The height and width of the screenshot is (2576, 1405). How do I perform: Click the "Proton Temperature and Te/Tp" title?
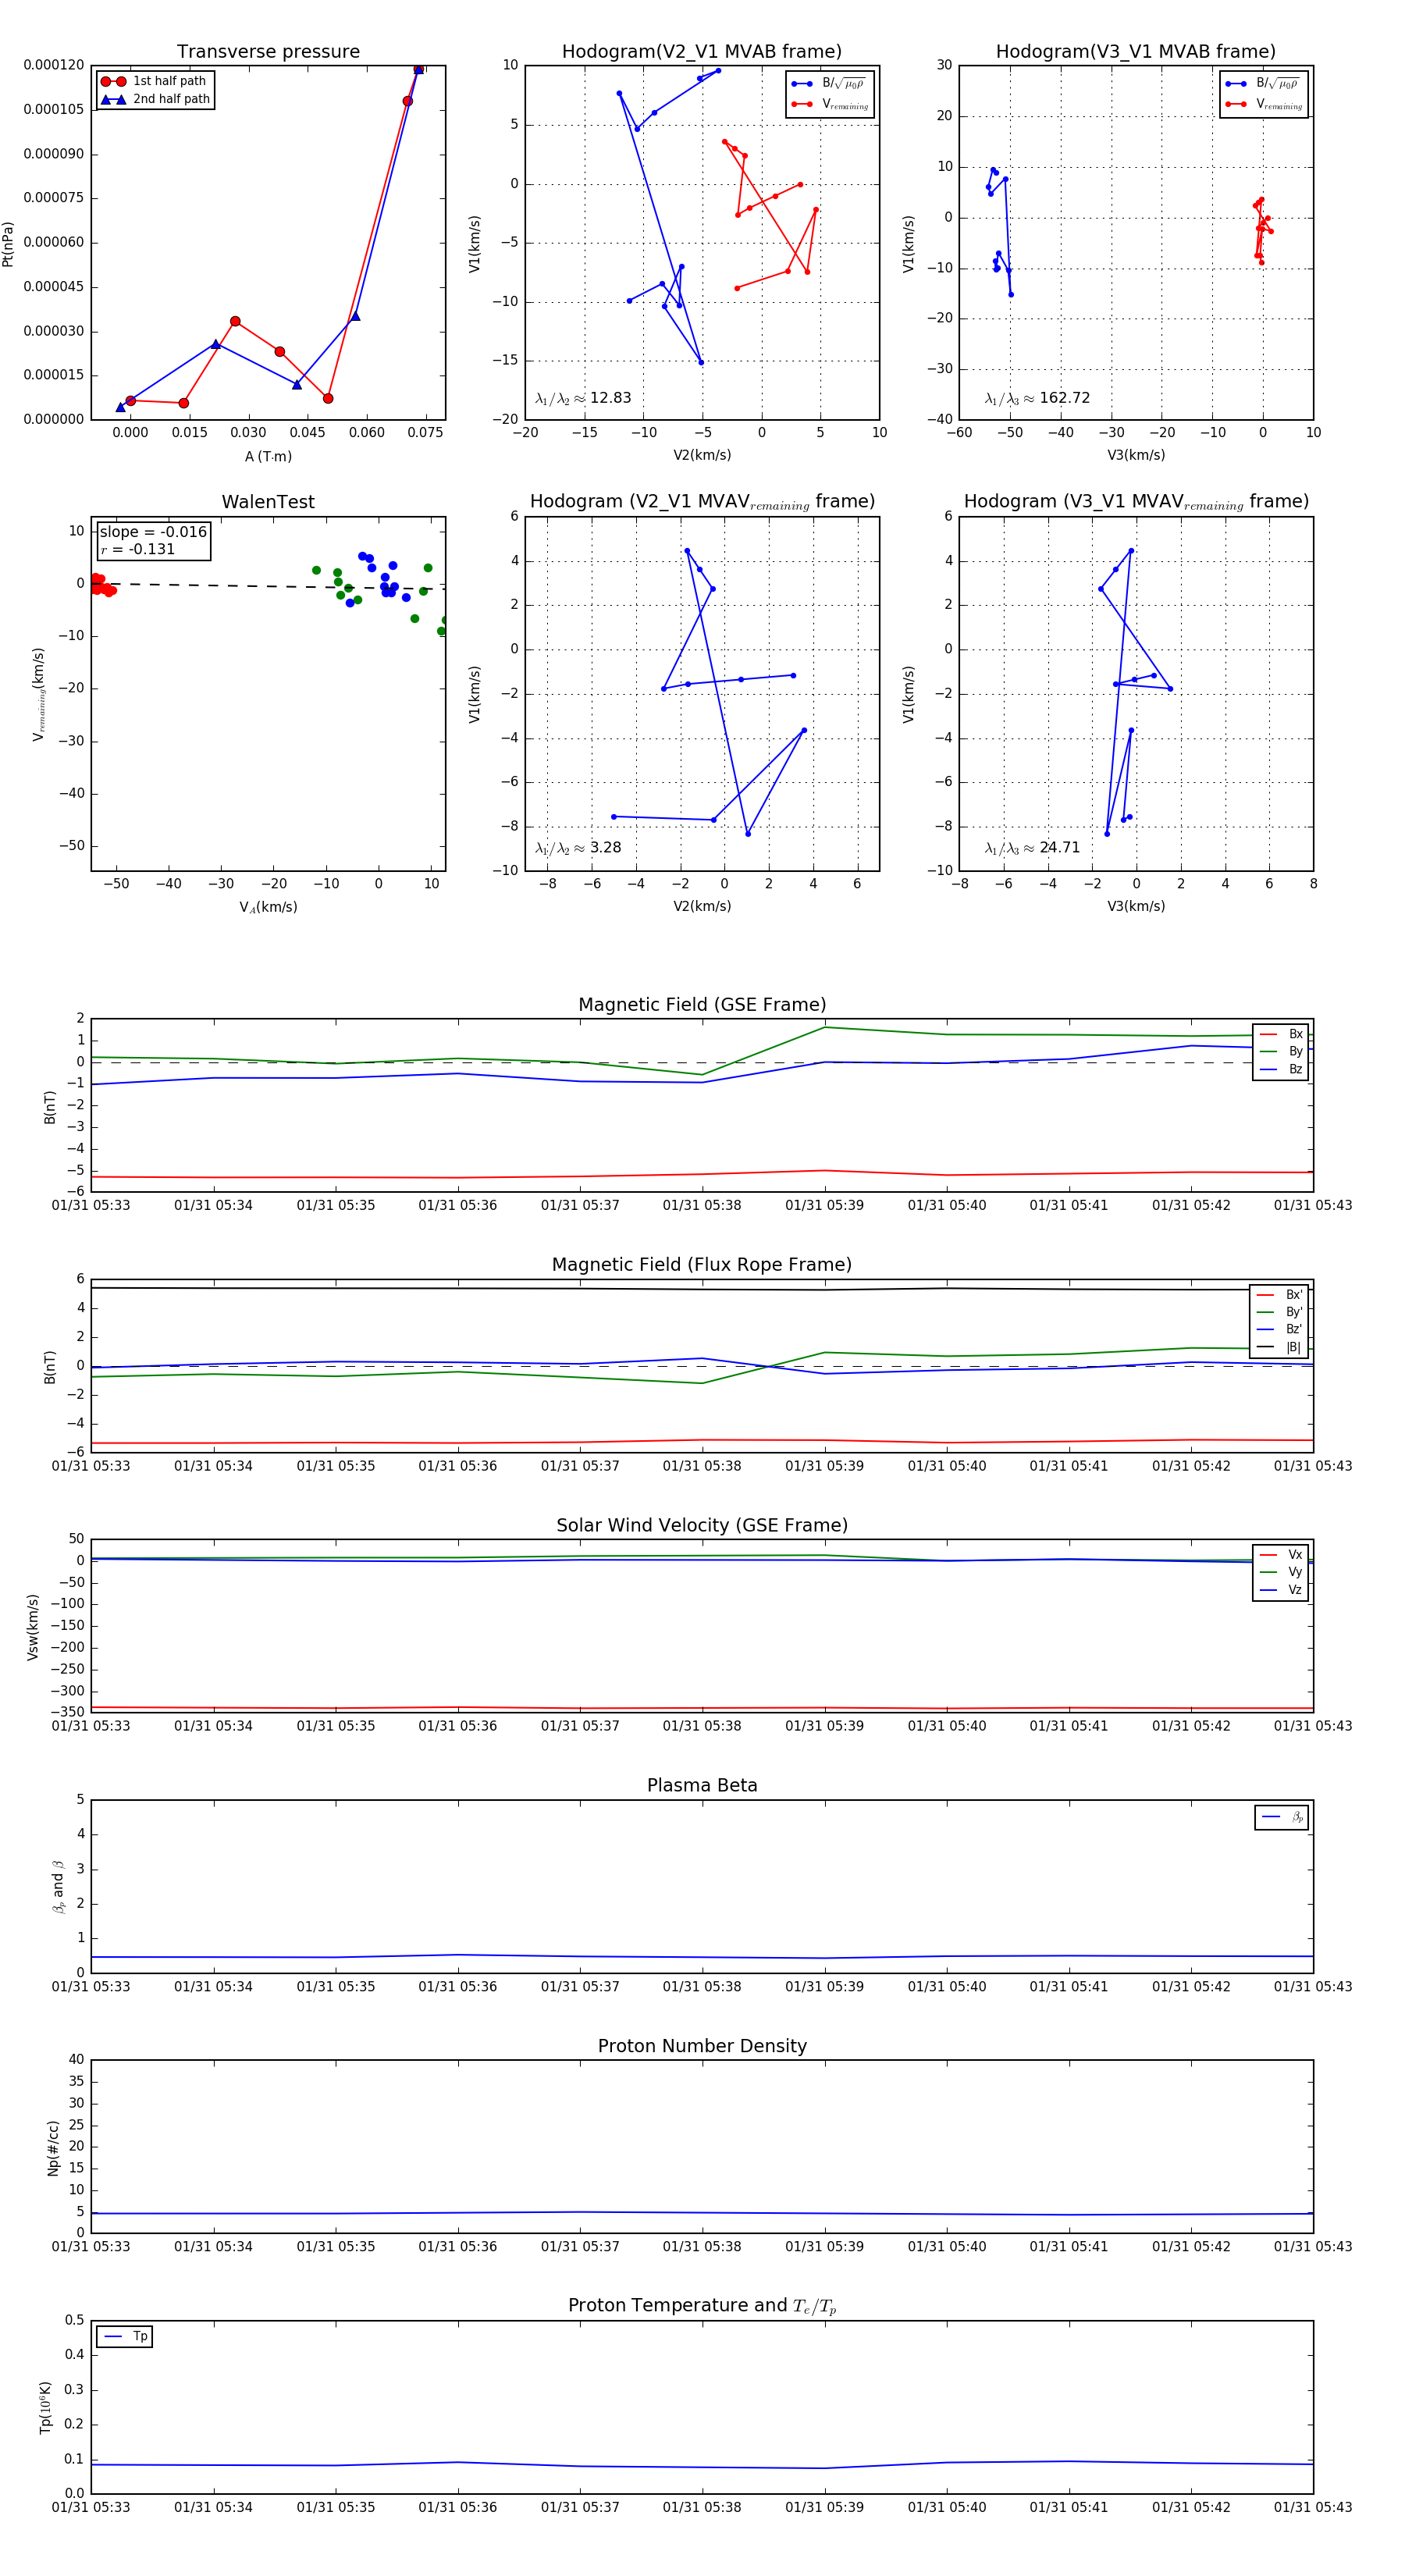click(x=702, y=2306)
